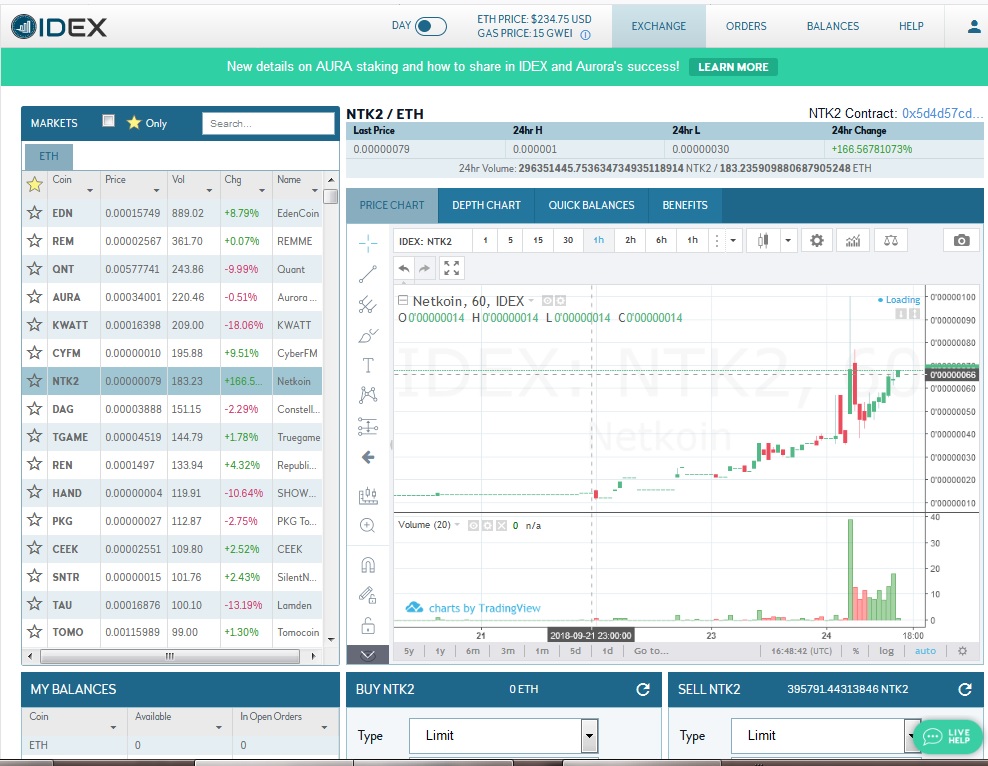Toggle fullscreen chart mode icon
This screenshot has width=988, height=766.
pos(452,268)
